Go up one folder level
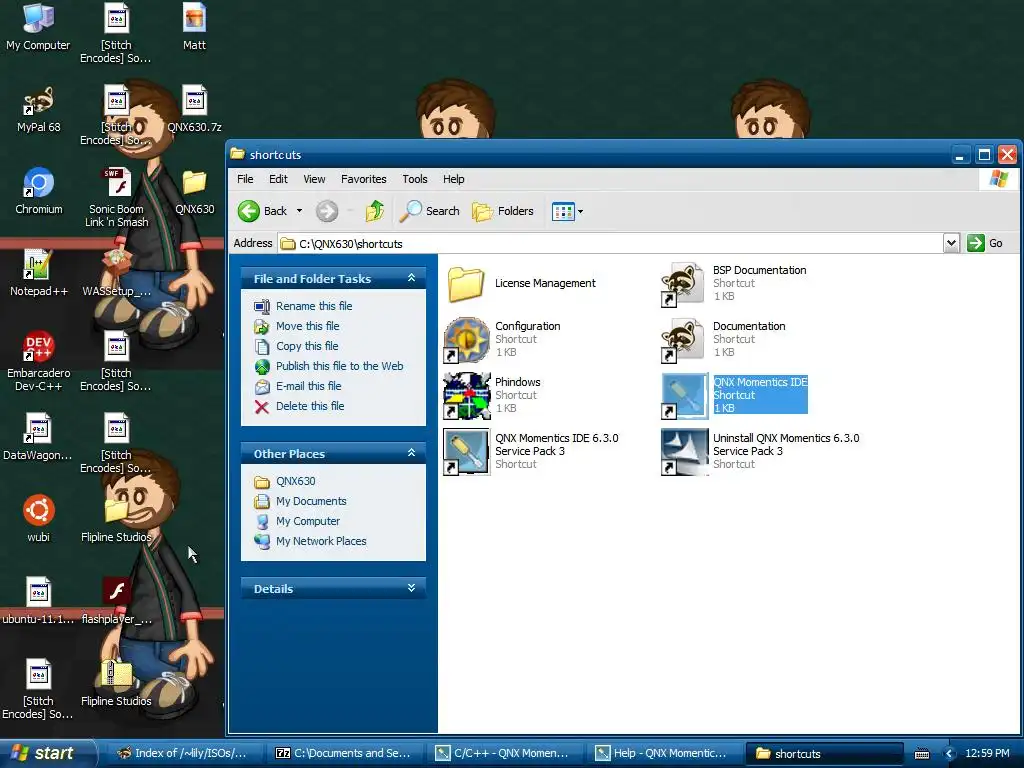The height and width of the screenshot is (768, 1024). pyautogui.click(x=375, y=211)
